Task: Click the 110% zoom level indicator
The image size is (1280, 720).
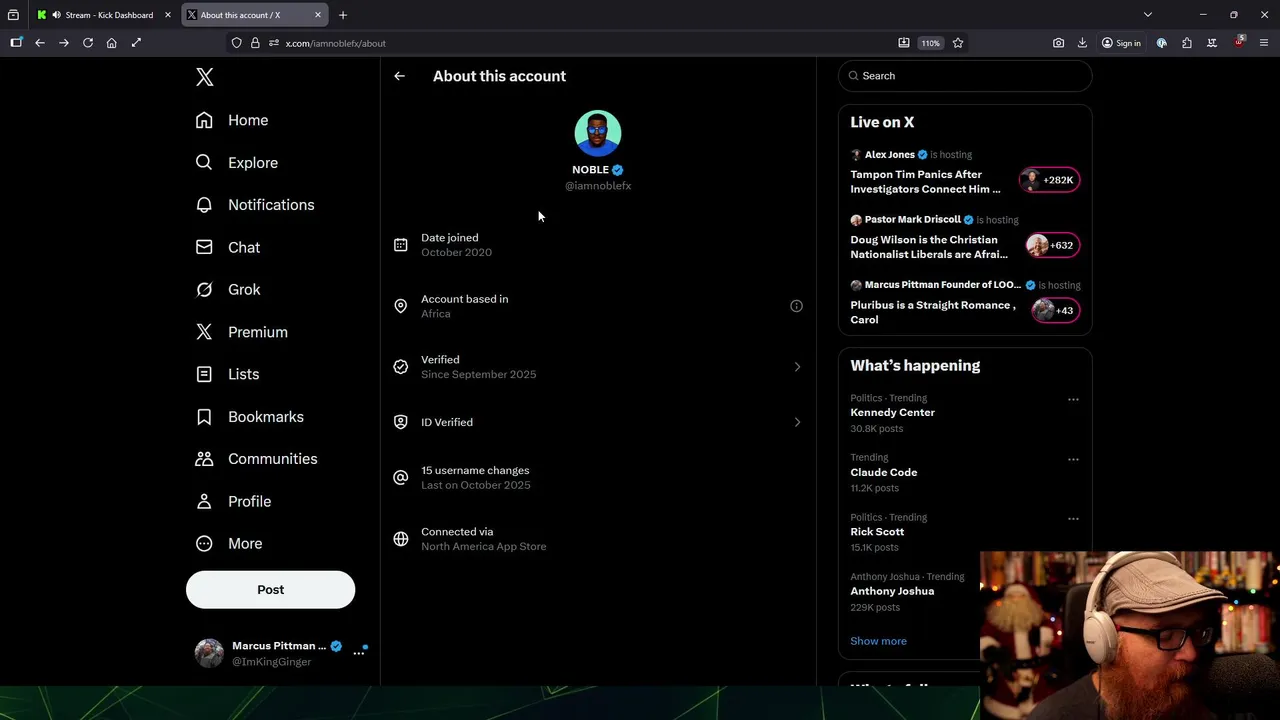Action: click(931, 43)
